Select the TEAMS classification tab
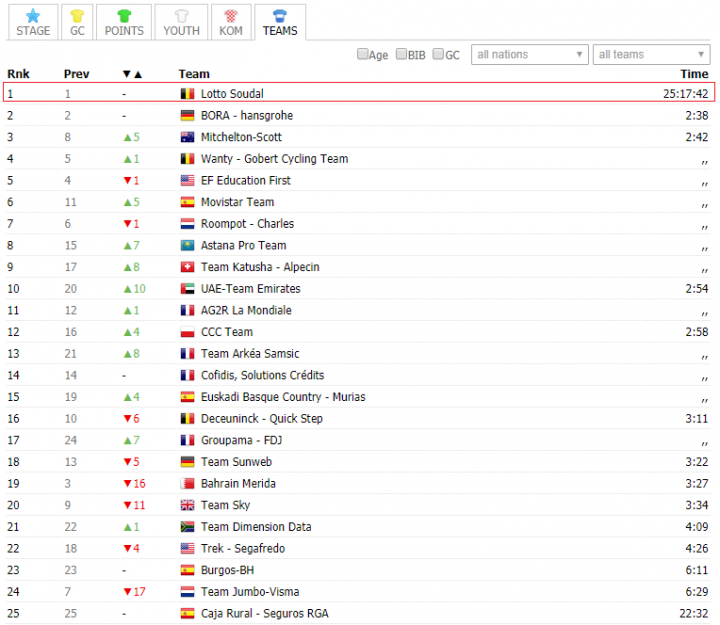Screen dimensions: 720x625 pyautogui.click(x=280, y=23)
